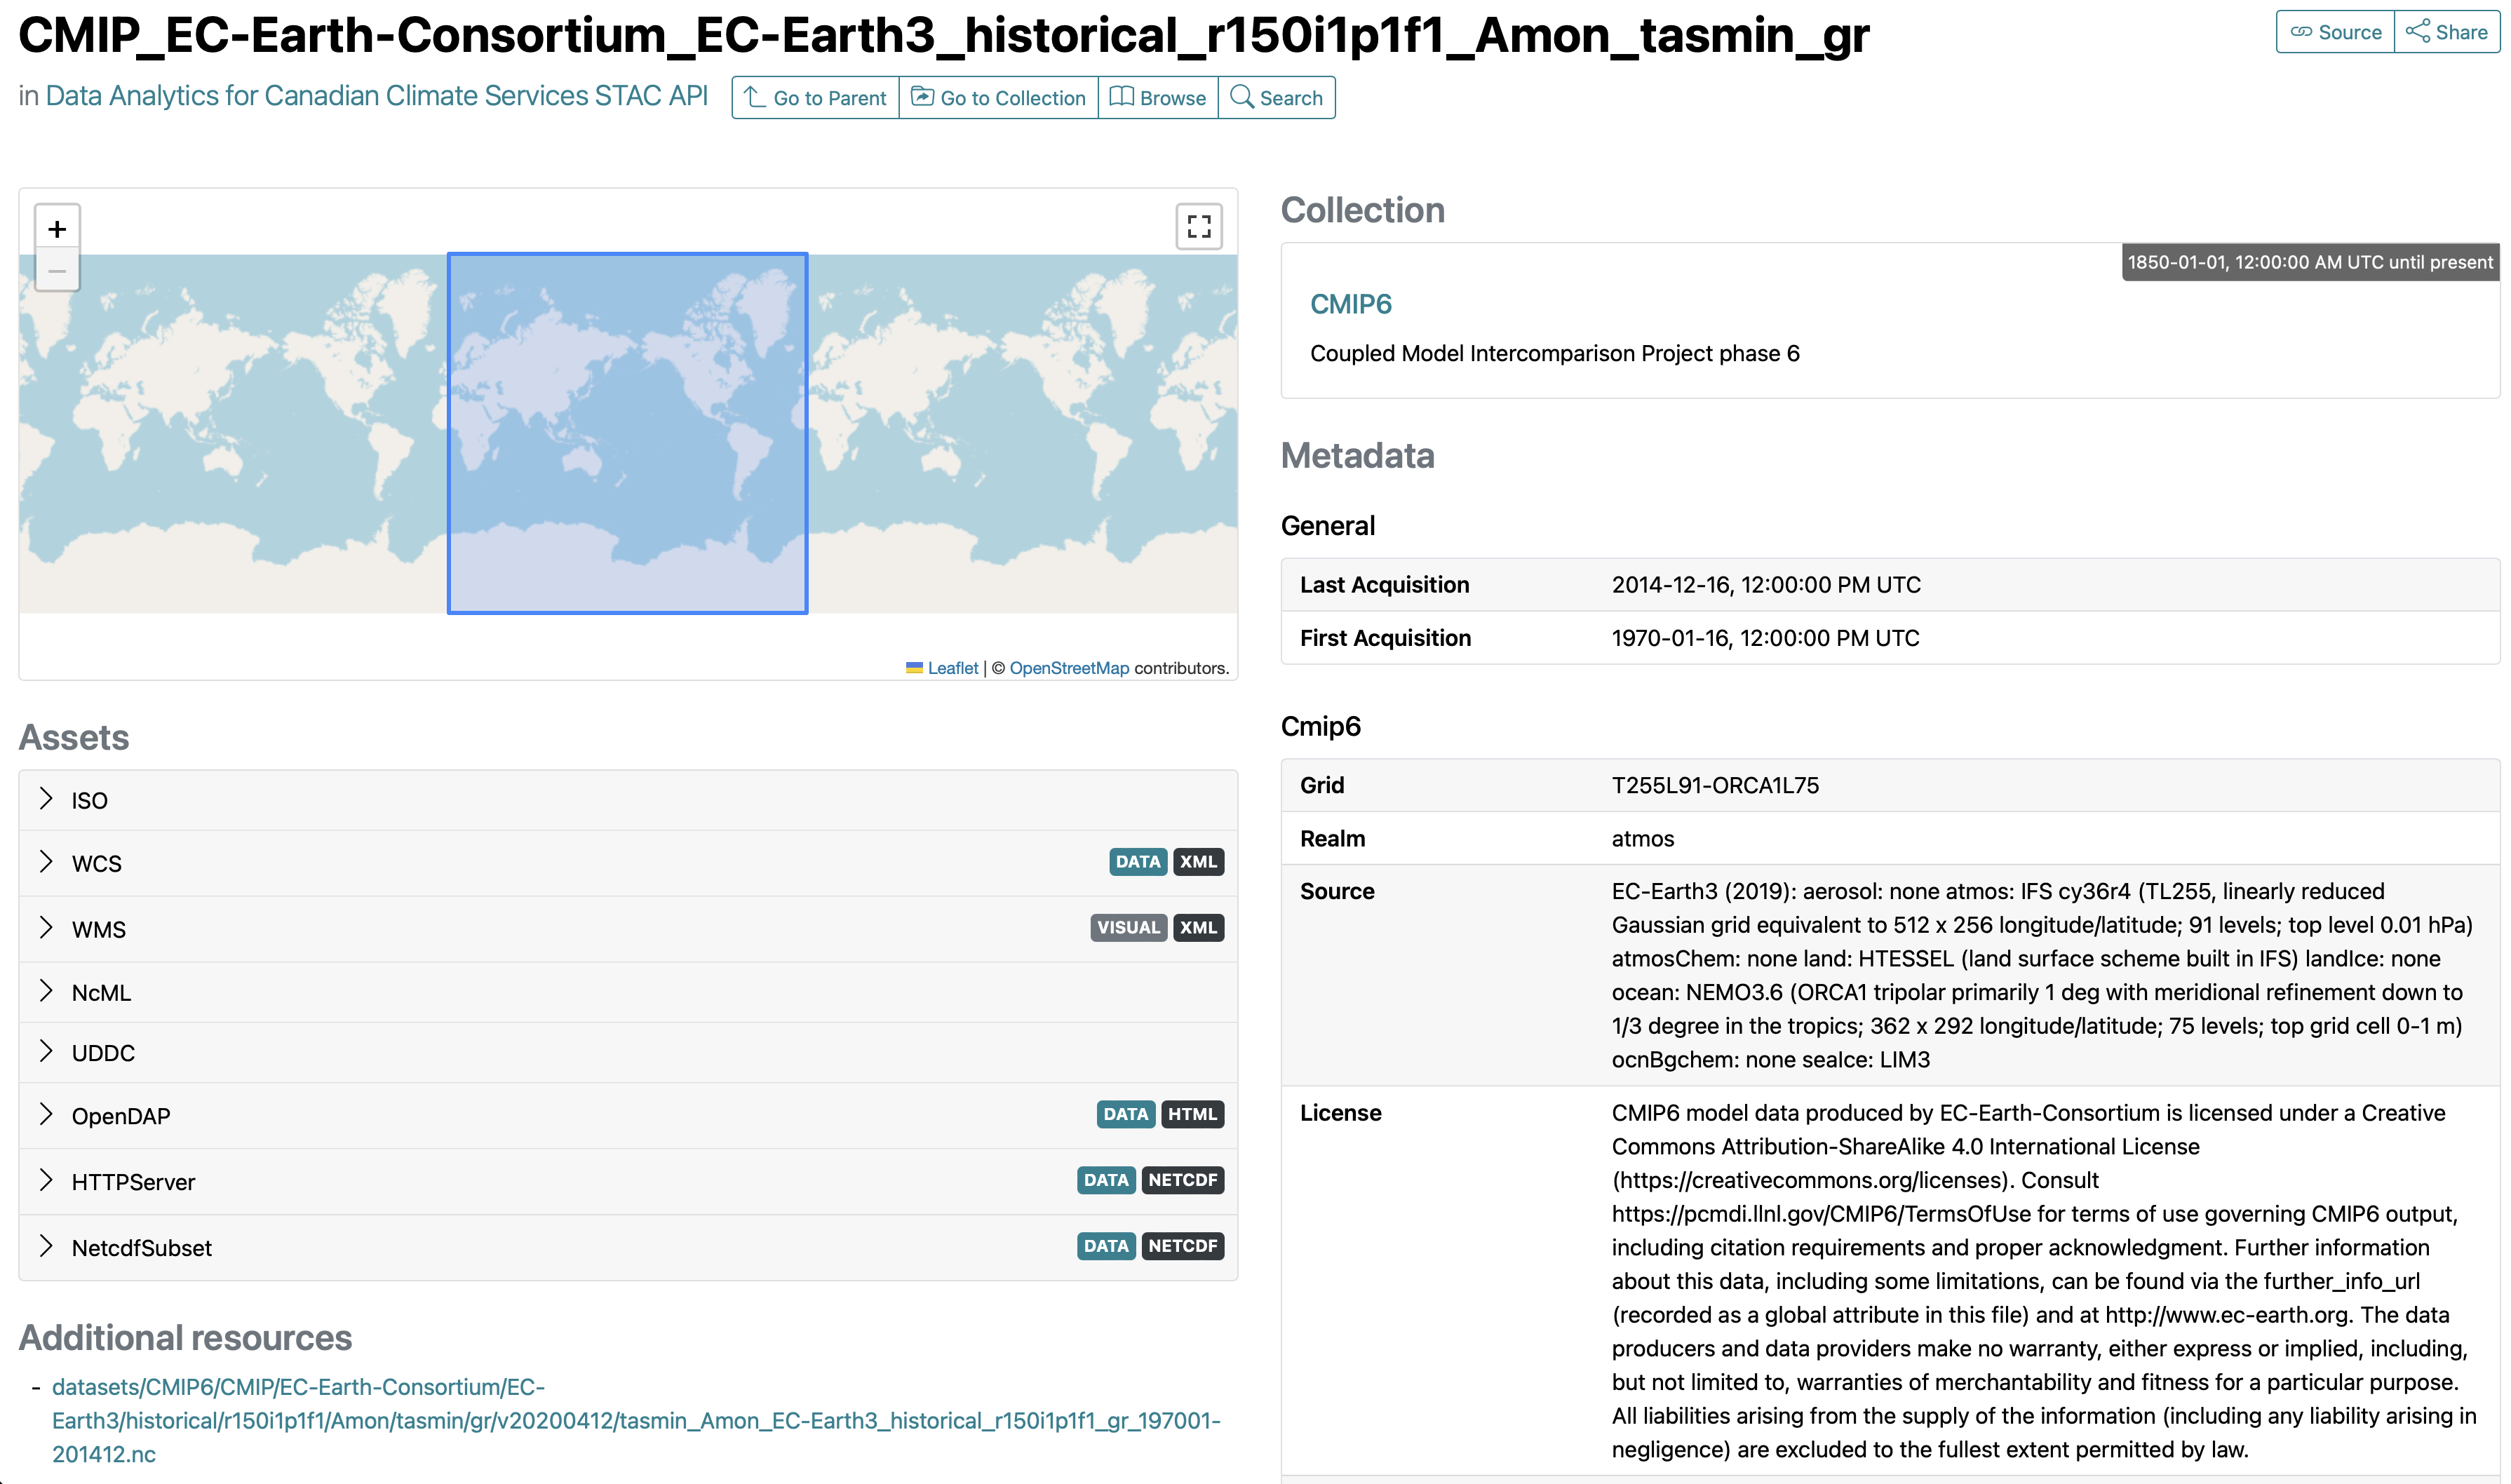The height and width of the screenshot is (1484, 2511).
Task: Click the fullscreen expand icon
Action: [1199, 226]
